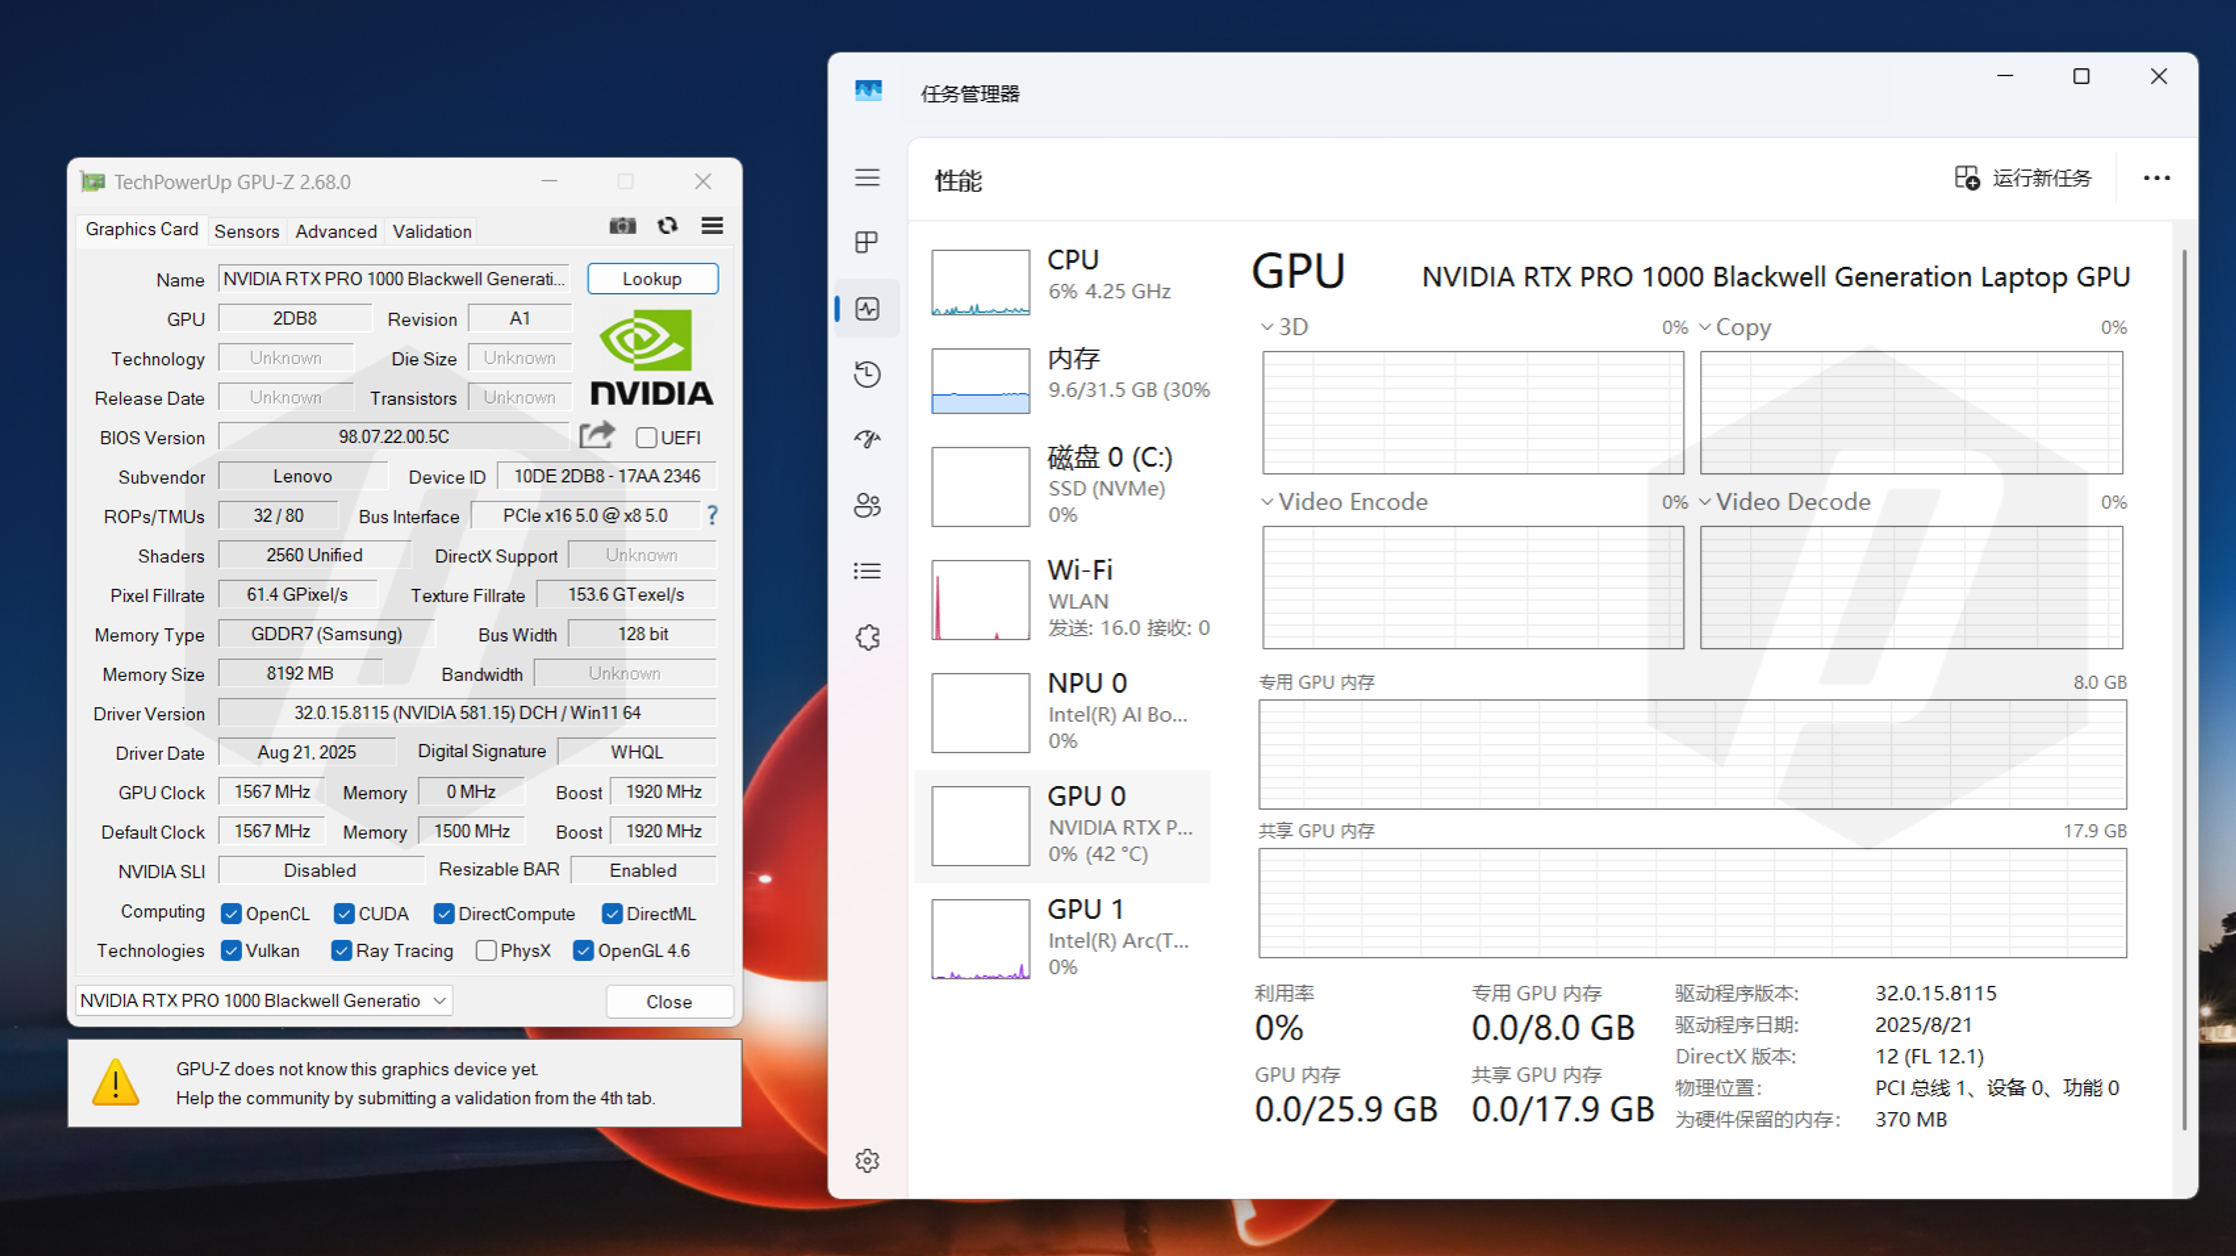The image size is (2236, 1256).
Task: Uncheck the Ray Tracing checkbox
Action: tap(342, 950)
